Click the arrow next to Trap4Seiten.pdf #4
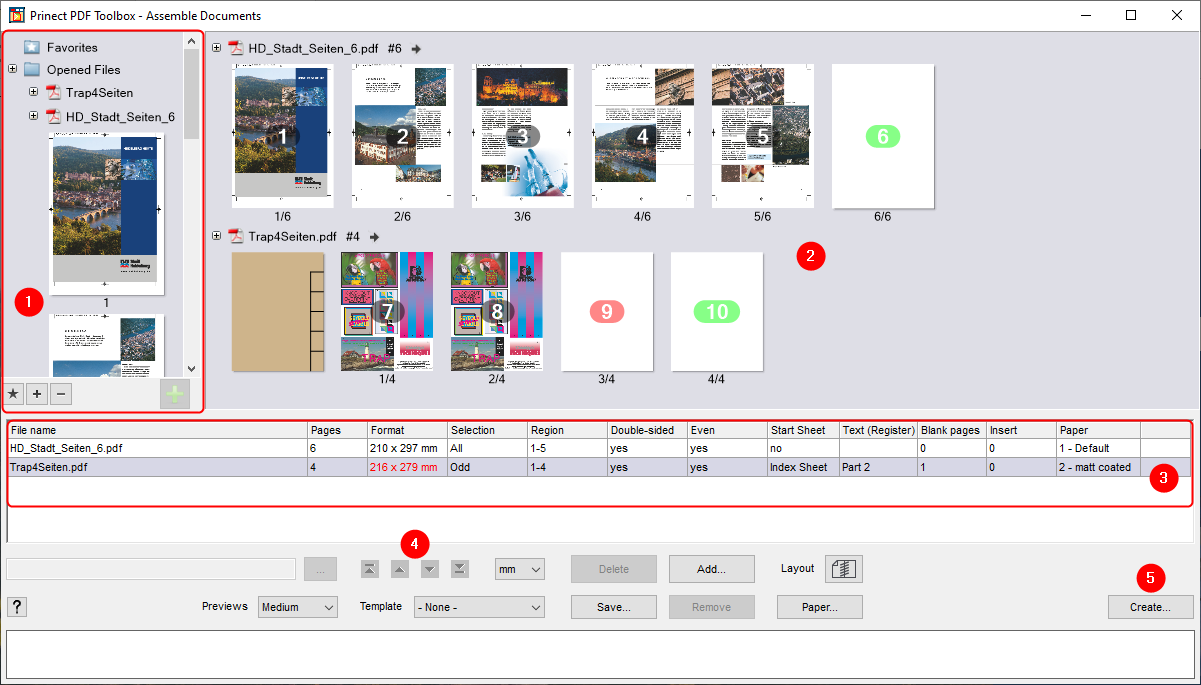 (375, 237)
